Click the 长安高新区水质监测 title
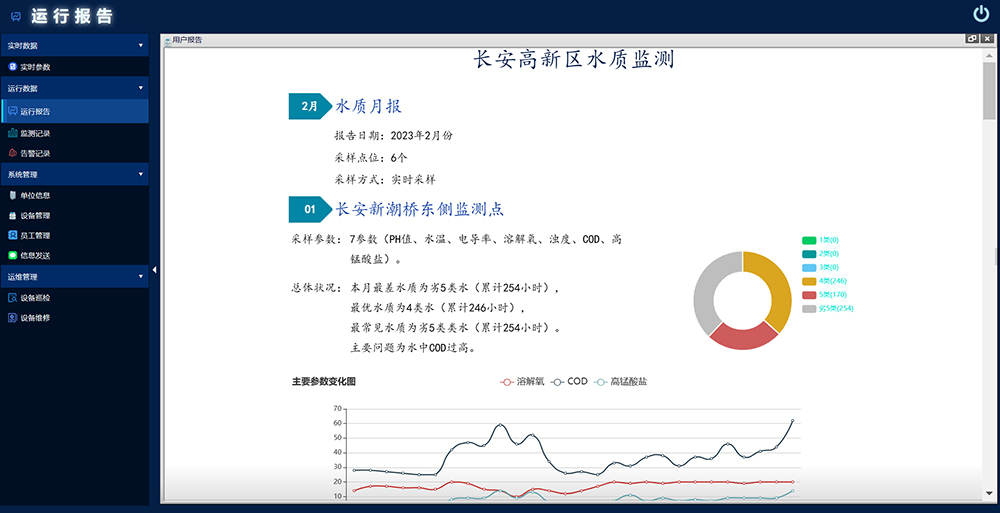Image resolution: width=1000 pixels, height=513 pixels. (x=574, y=59)
